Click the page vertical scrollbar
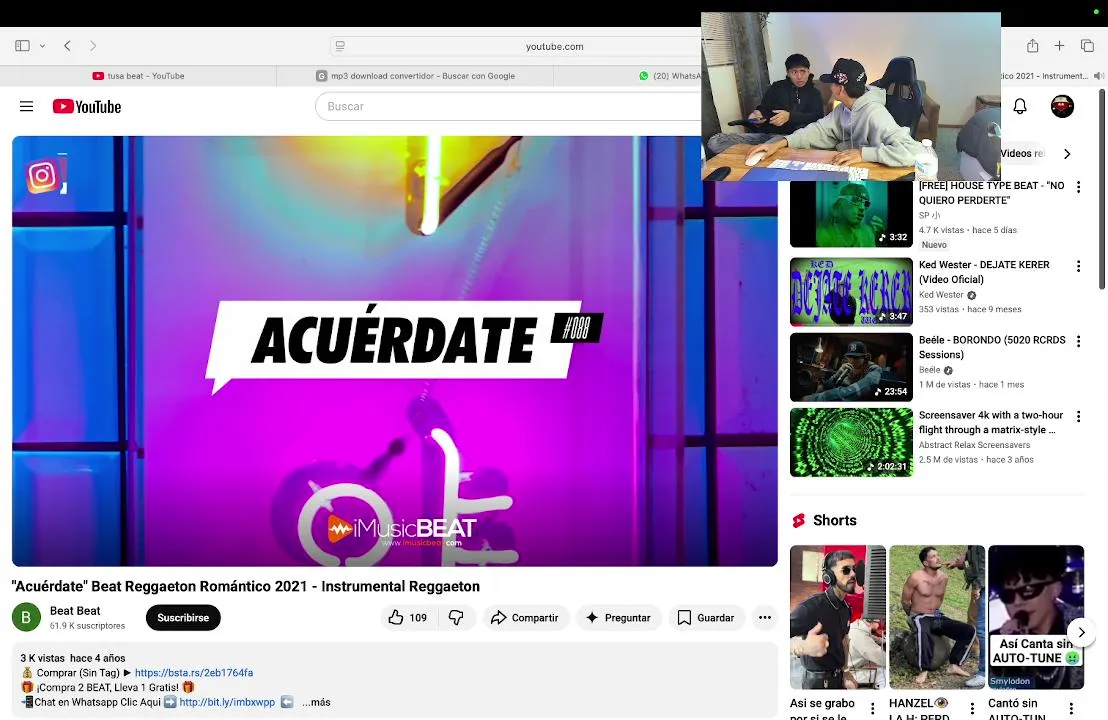The width and height of the screenshot is (1108, 720). pos(1102,189)
